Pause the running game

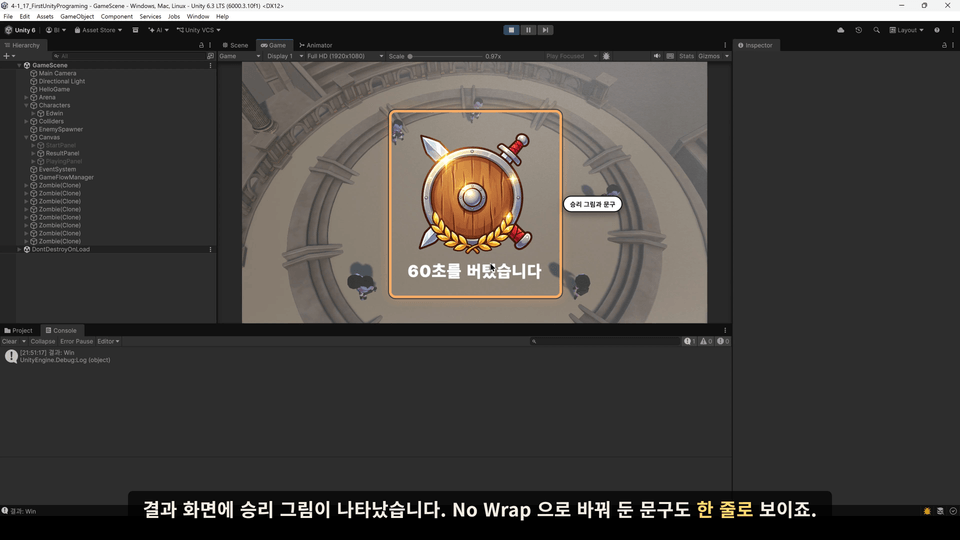[528, 30]
